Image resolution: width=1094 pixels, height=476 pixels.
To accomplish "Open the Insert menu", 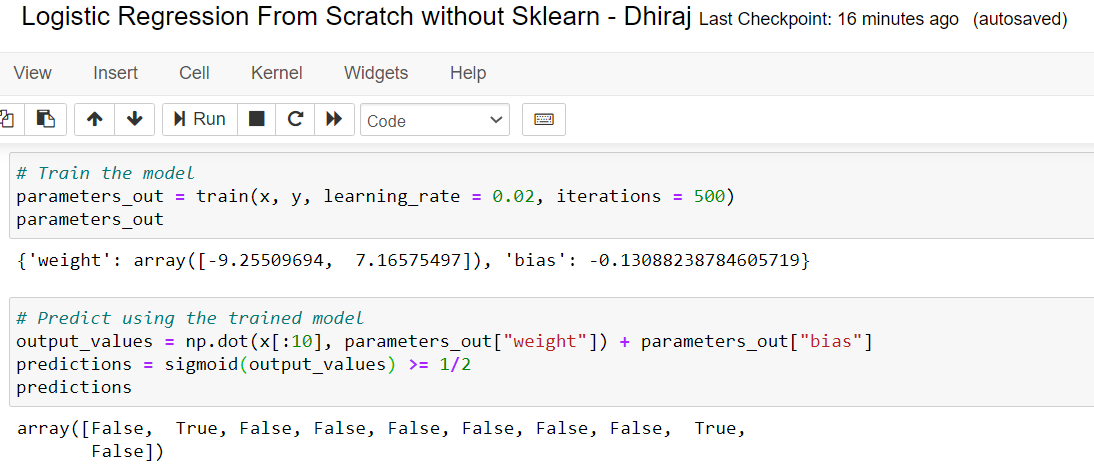I will point(115,73).
